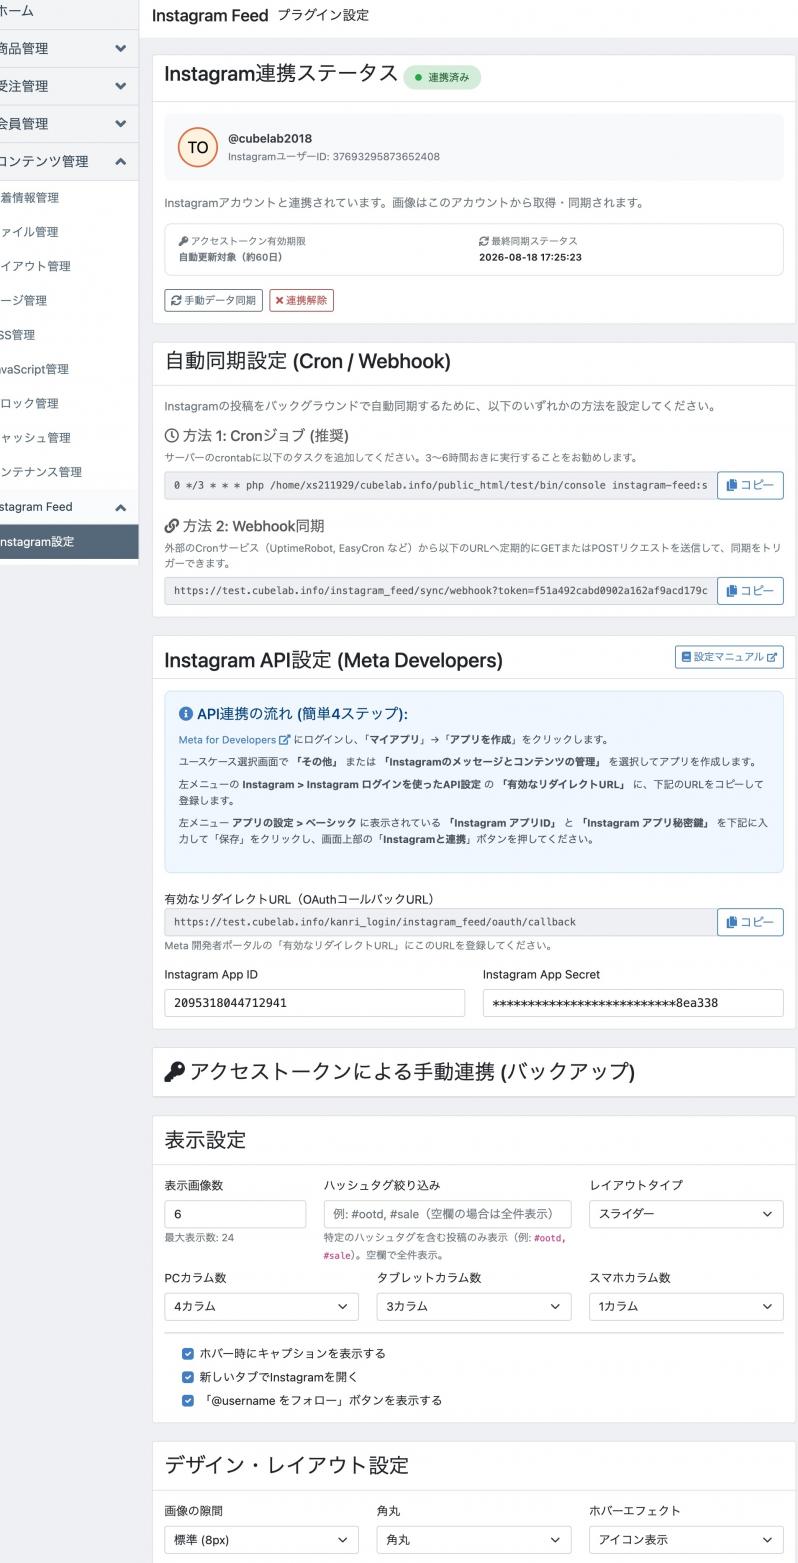Click the Instagram App Secret field
The width and height of the screenshot is (798, 1563).
[633, 1003]
